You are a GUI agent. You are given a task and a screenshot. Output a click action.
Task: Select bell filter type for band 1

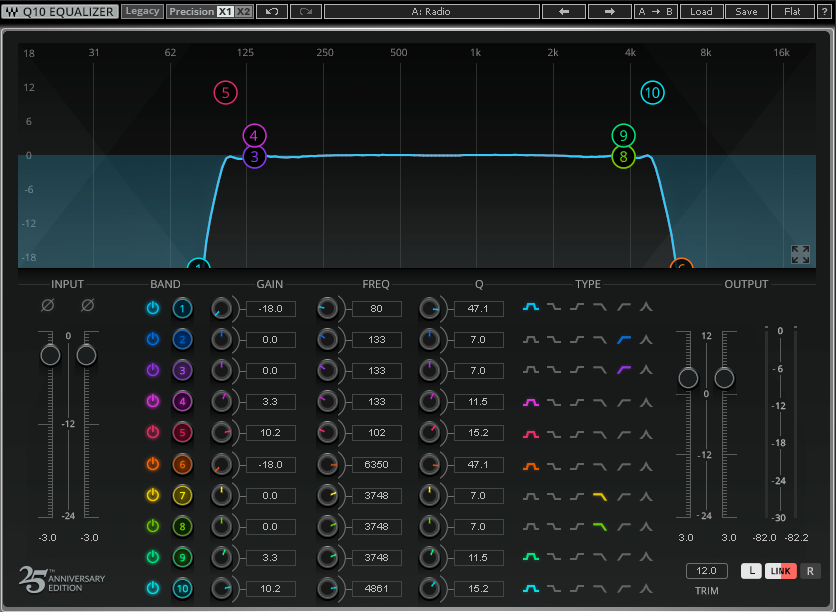coord(530,307)
